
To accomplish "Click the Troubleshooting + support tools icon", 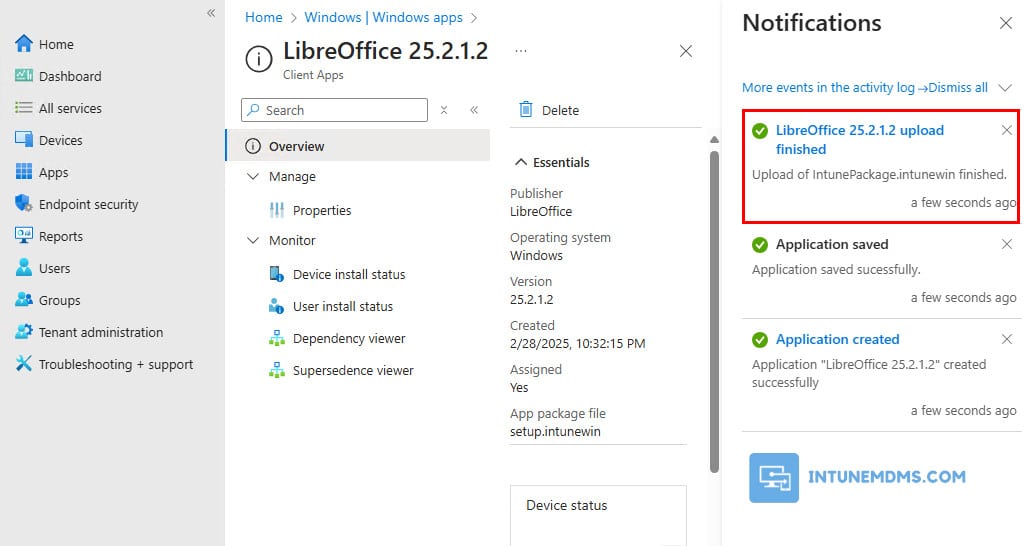I will coord(24,364).
